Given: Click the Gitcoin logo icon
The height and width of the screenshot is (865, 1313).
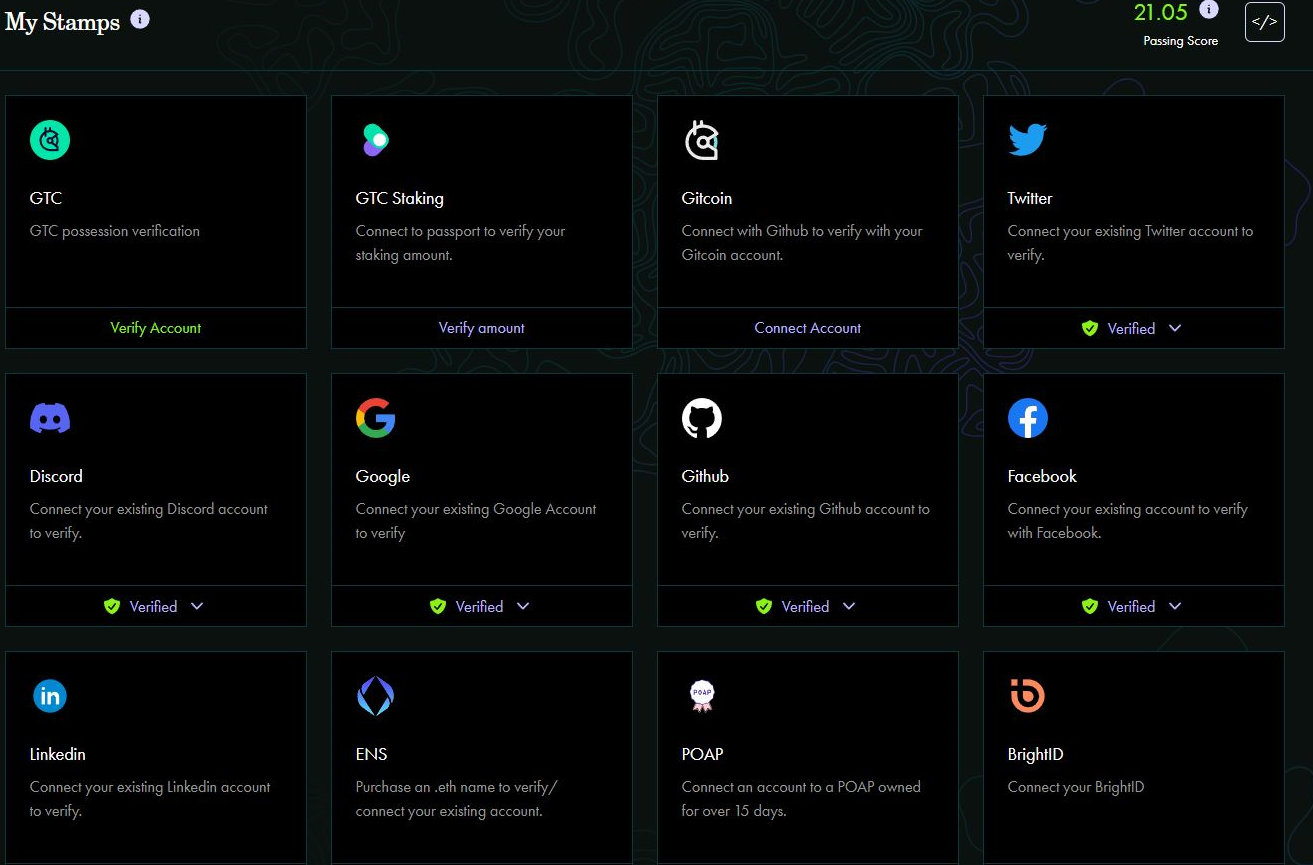Looking at the screenshot, I should click(x=702, y=140).
